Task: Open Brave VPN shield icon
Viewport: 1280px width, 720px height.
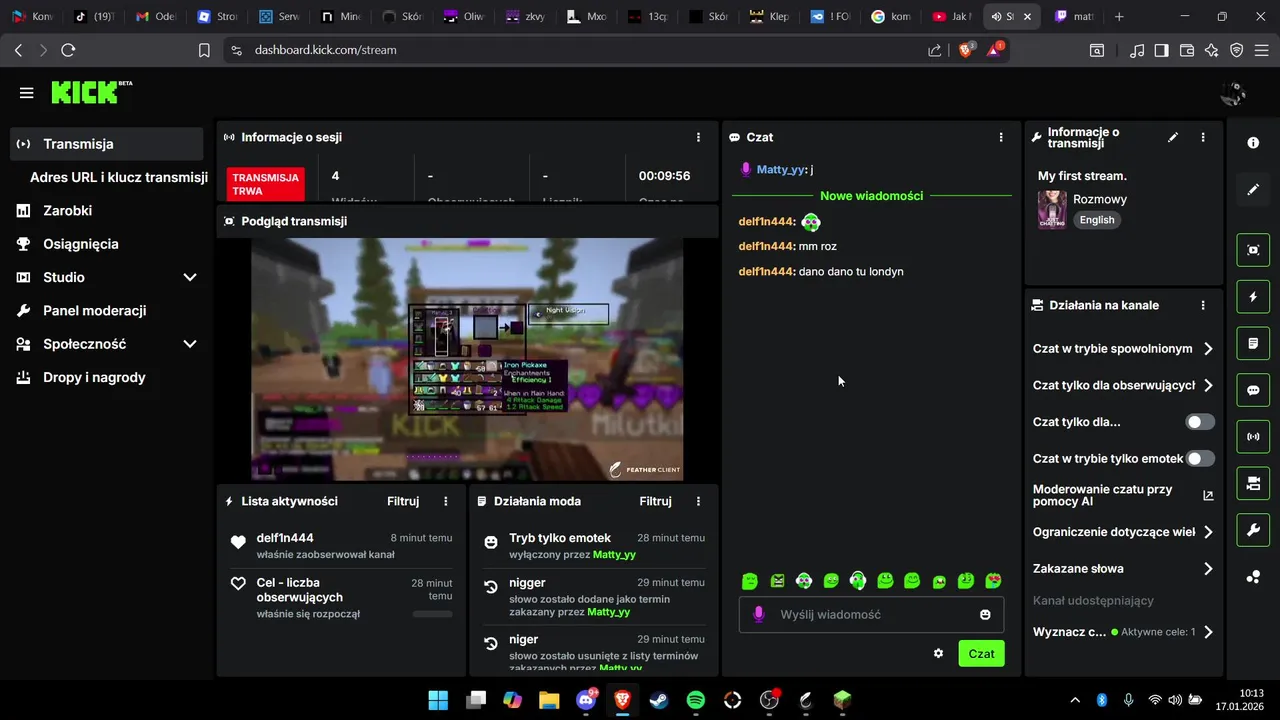Action: pos(1237,50)
